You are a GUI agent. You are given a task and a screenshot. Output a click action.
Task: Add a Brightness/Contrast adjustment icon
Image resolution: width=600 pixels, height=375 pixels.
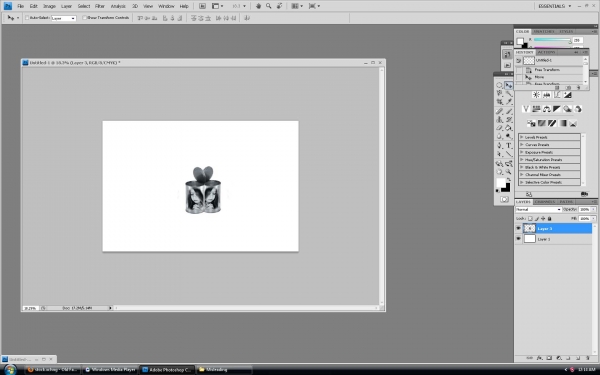click(x=536, y=95)
